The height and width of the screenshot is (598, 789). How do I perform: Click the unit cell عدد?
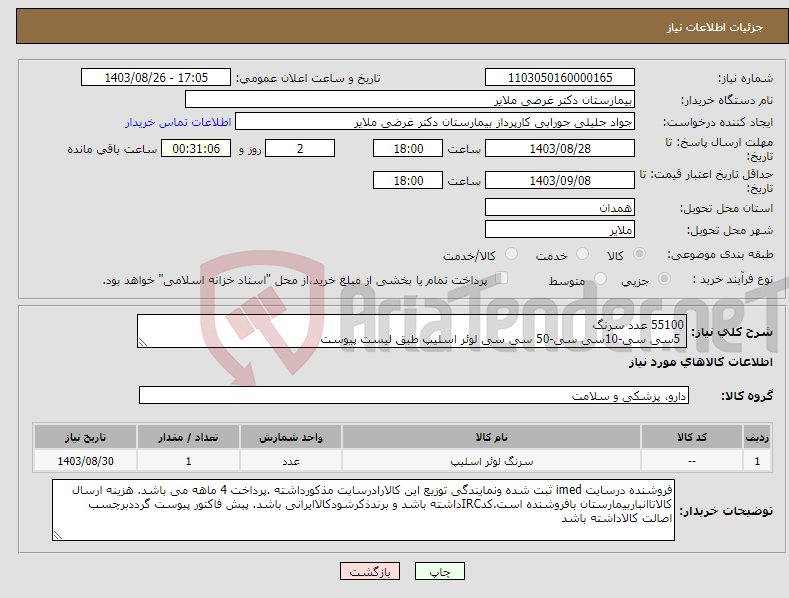pos(291,461)
